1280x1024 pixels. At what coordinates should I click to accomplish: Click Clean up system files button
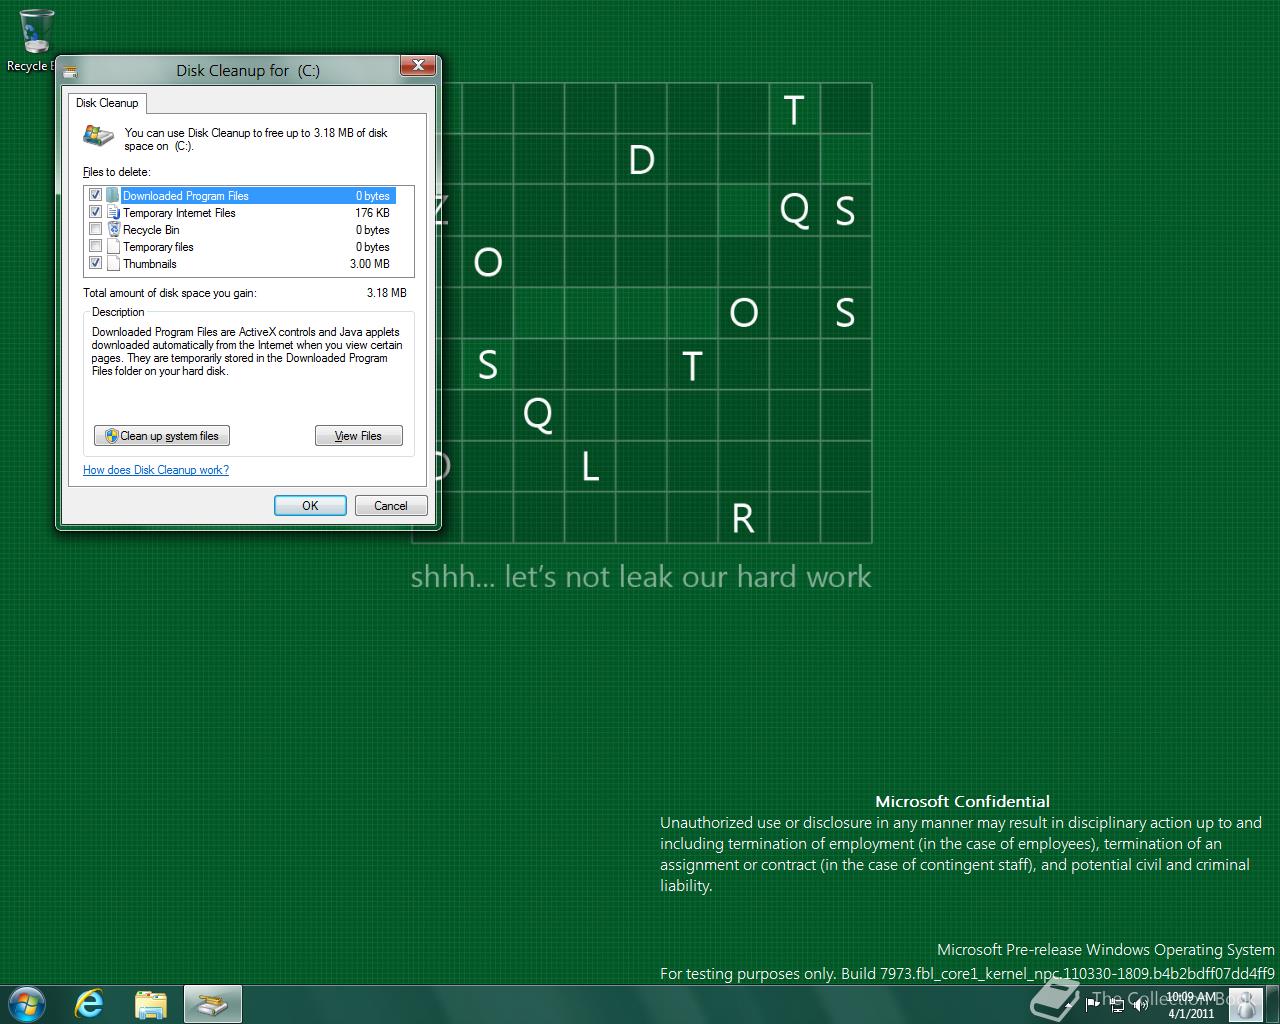(162, 436)
